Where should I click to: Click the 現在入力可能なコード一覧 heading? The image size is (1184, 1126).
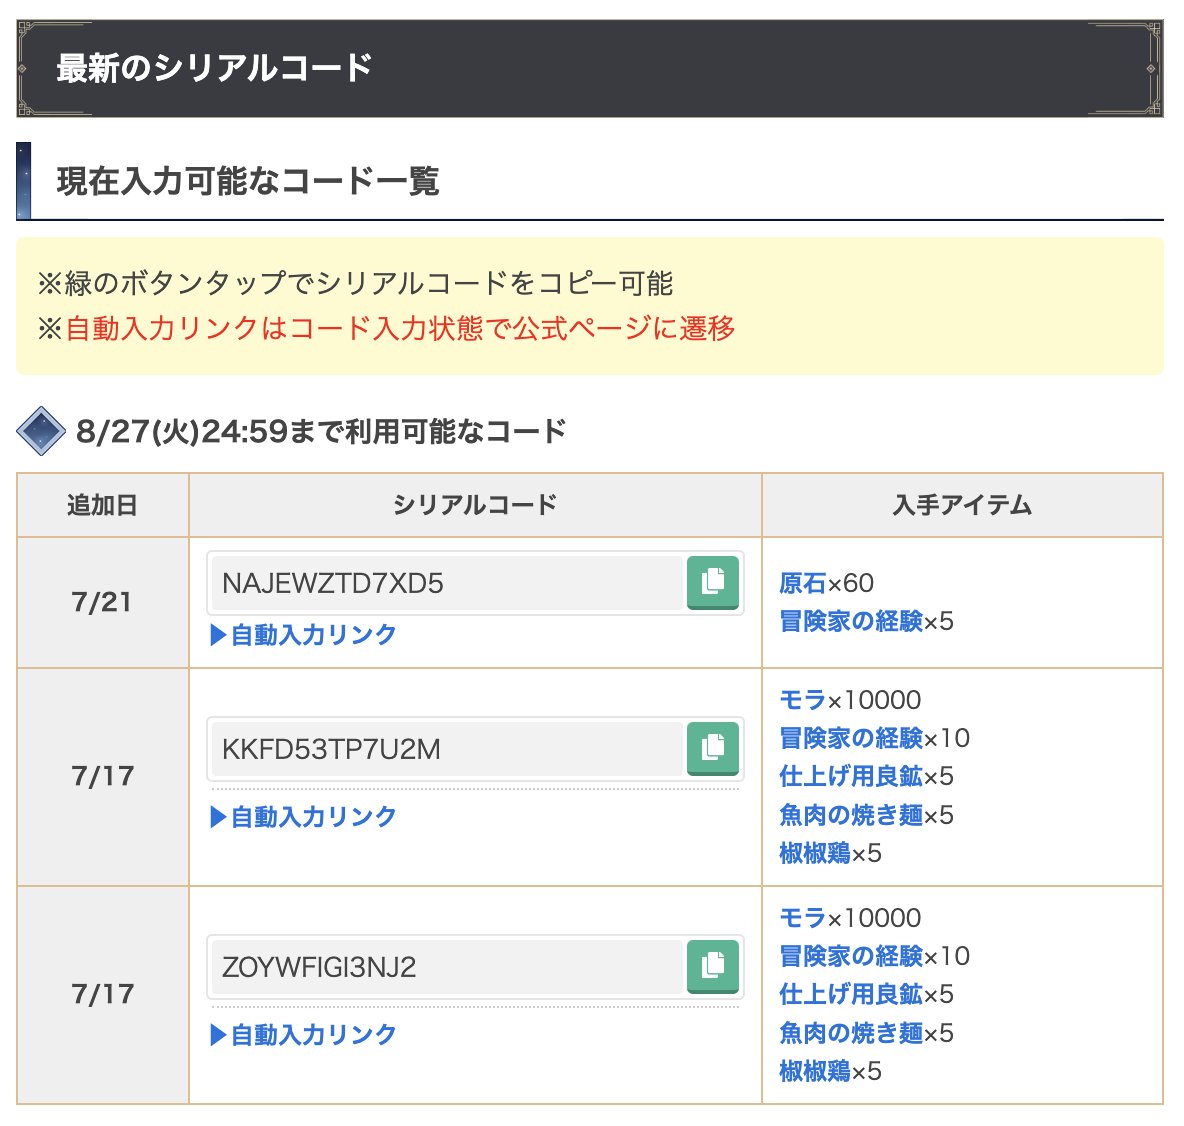pyautogui.click(x=248, y=182)
